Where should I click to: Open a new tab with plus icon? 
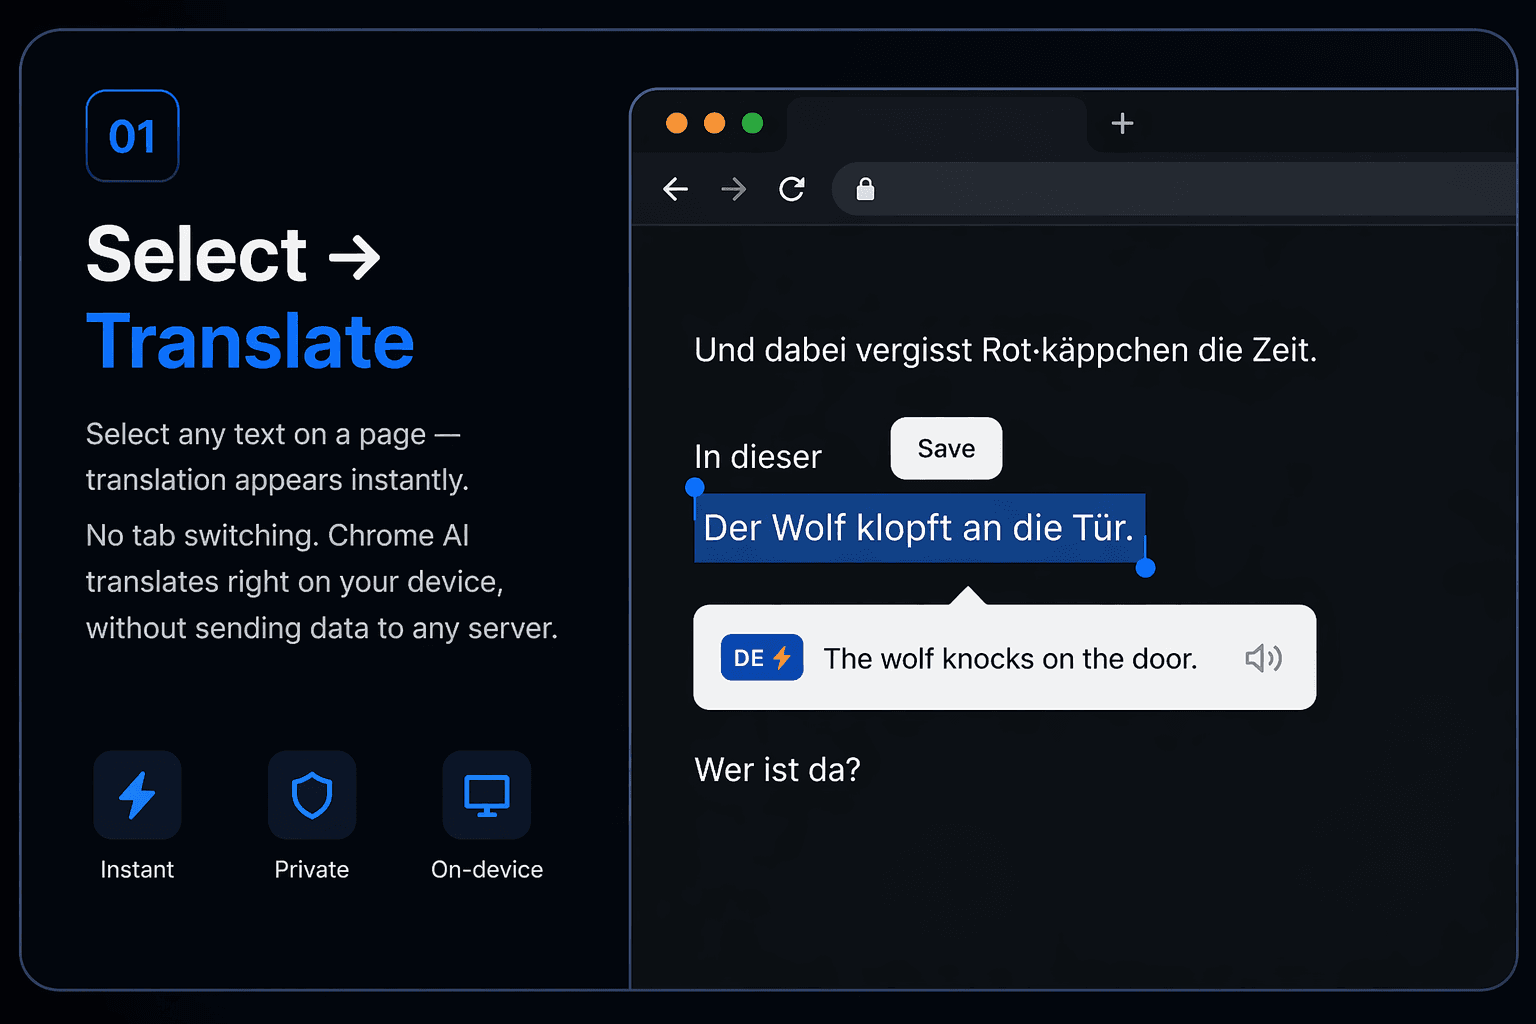coord(1122,123)
